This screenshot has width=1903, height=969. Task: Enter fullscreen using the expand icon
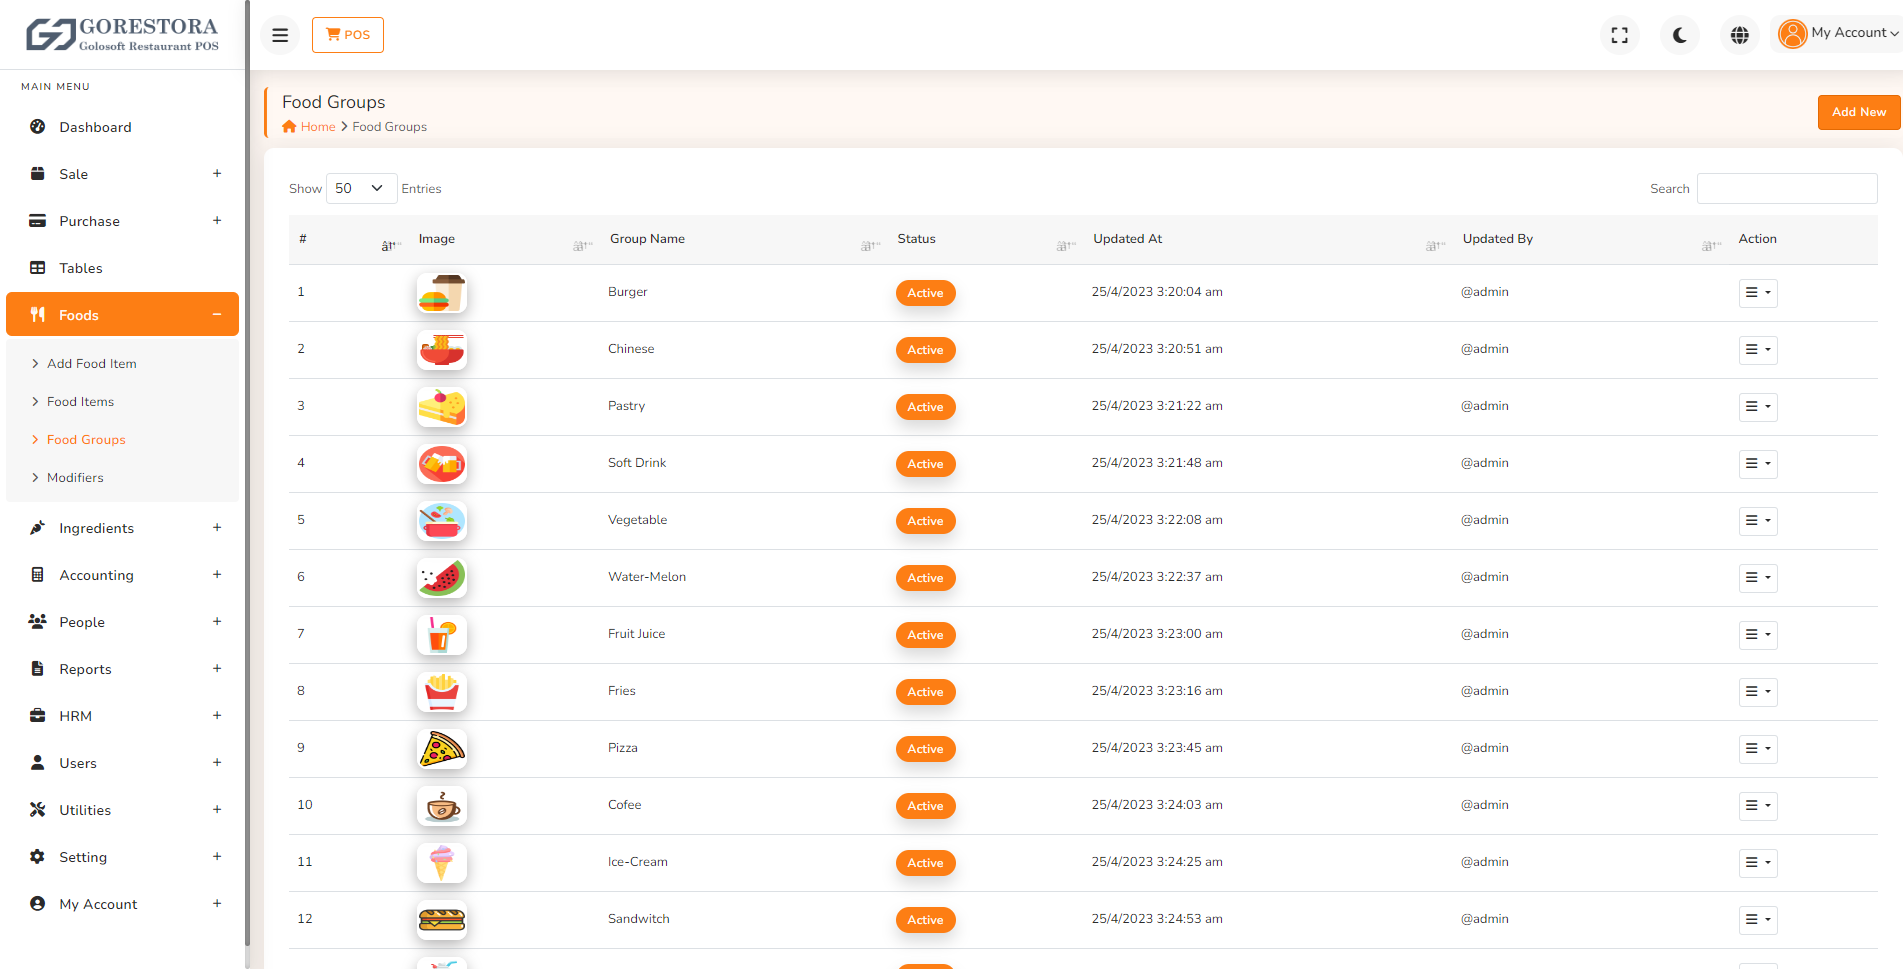[1619, 34]
